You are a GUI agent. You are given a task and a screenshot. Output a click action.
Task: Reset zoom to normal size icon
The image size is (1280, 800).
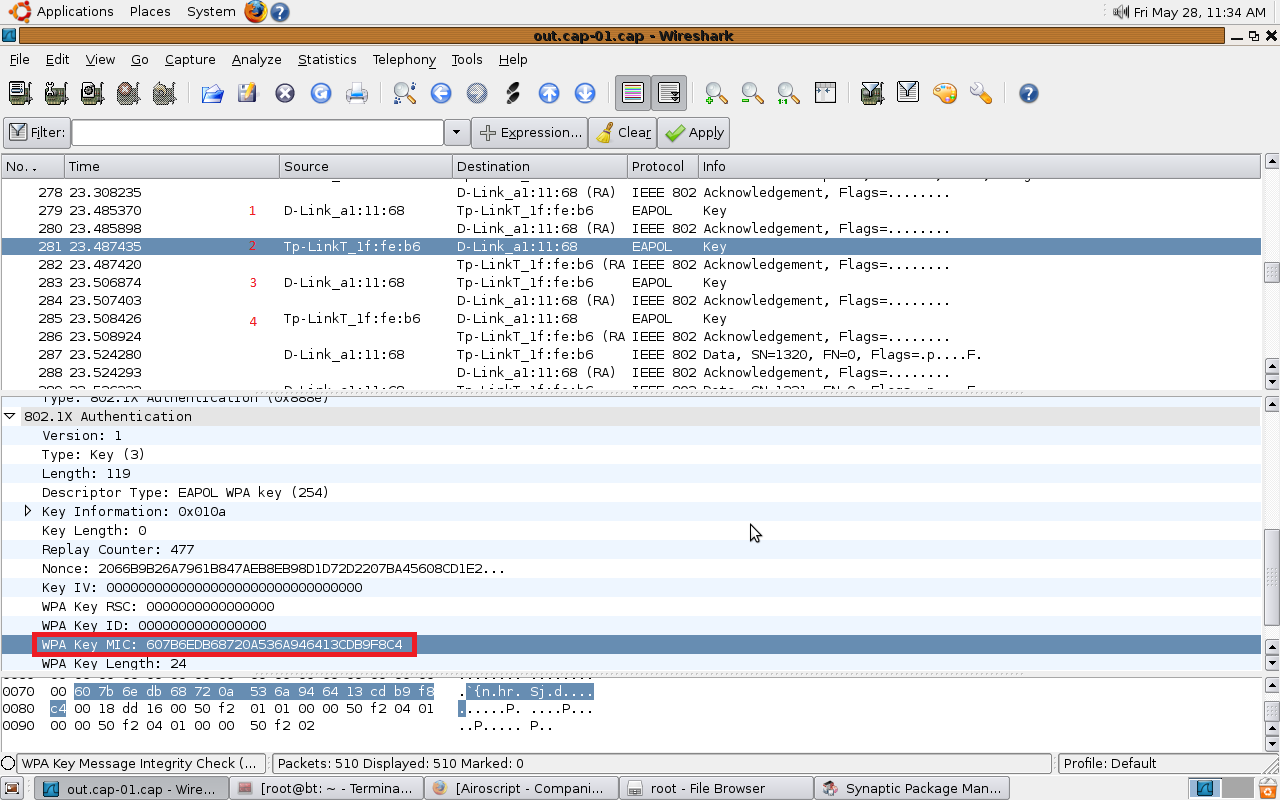coord(788,93)
